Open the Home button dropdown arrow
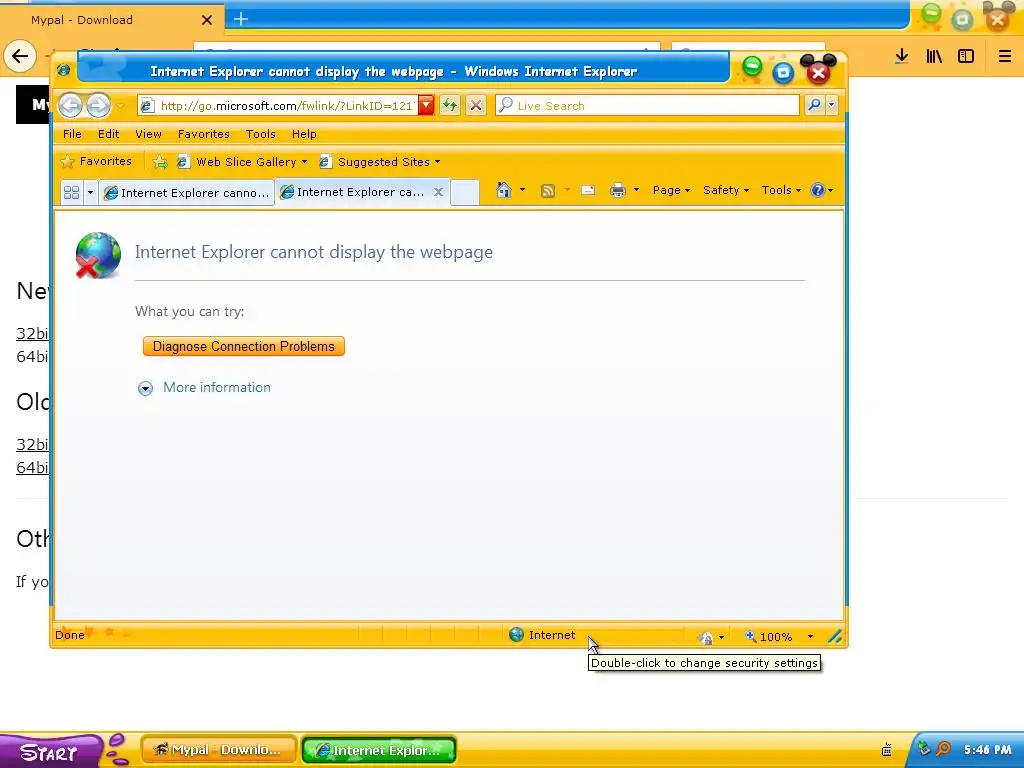 [x=522, y=190]
